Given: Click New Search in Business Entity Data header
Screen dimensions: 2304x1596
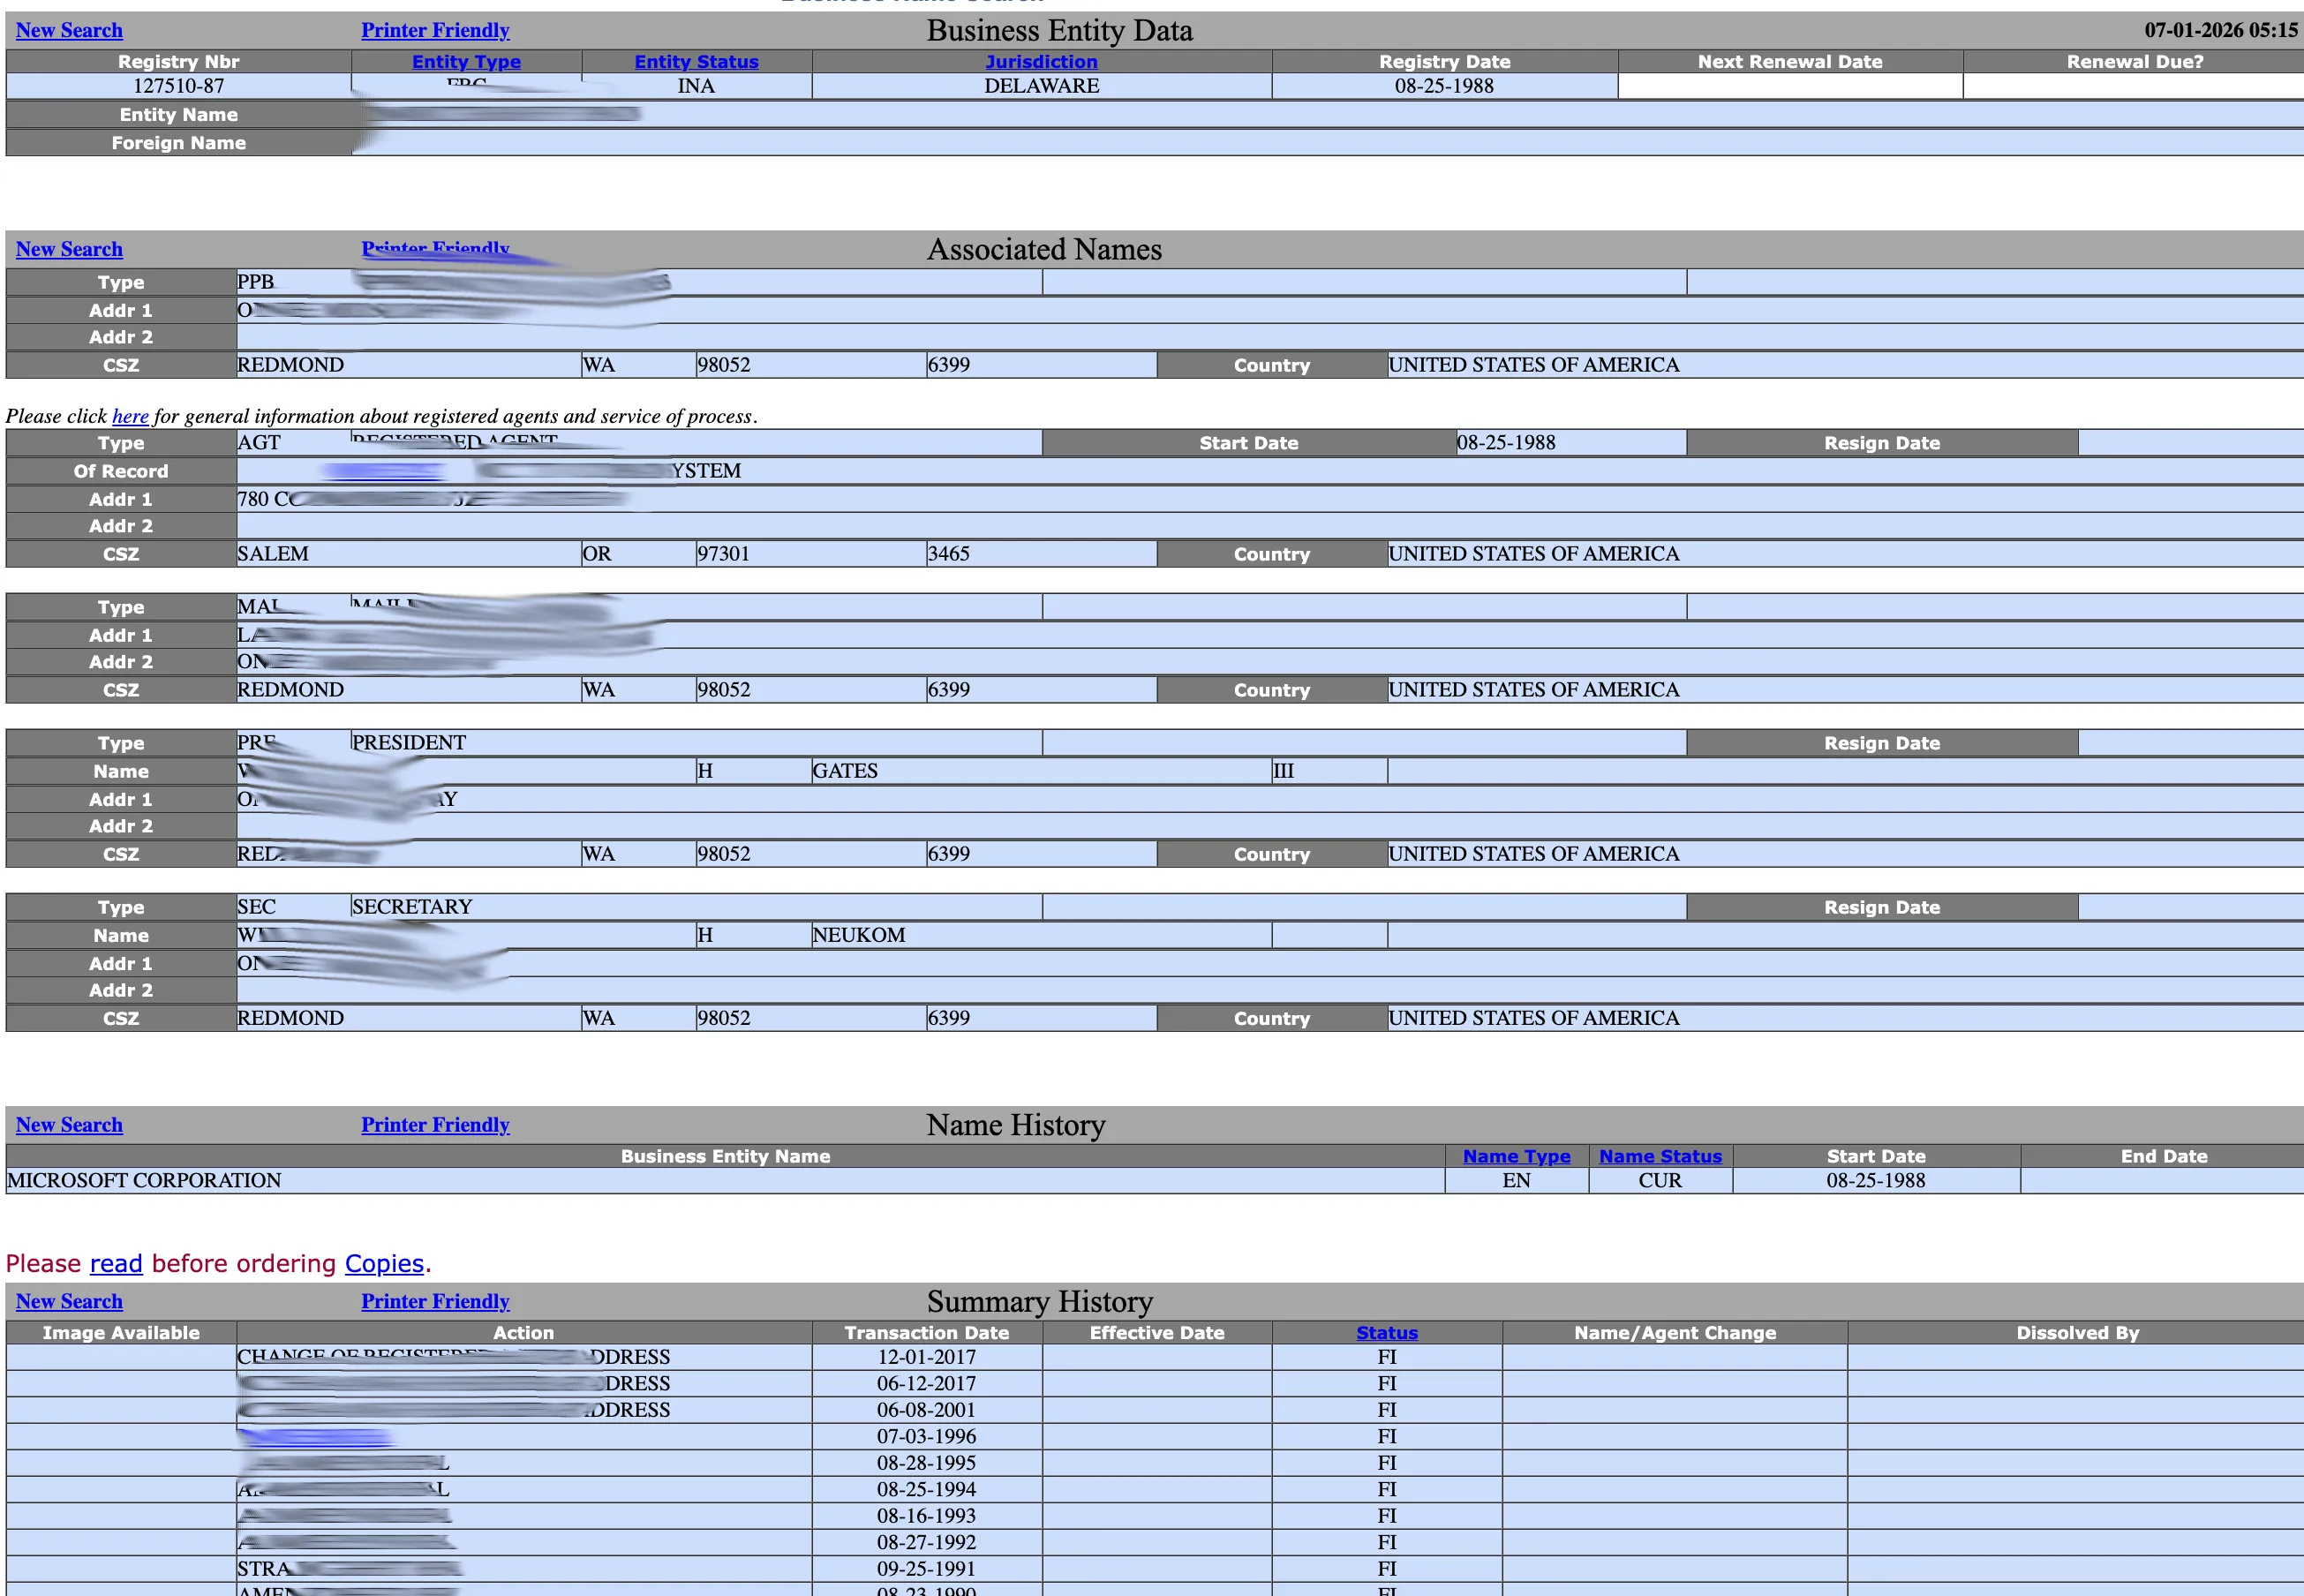Looking at the screenshot, I should (69, 30).
